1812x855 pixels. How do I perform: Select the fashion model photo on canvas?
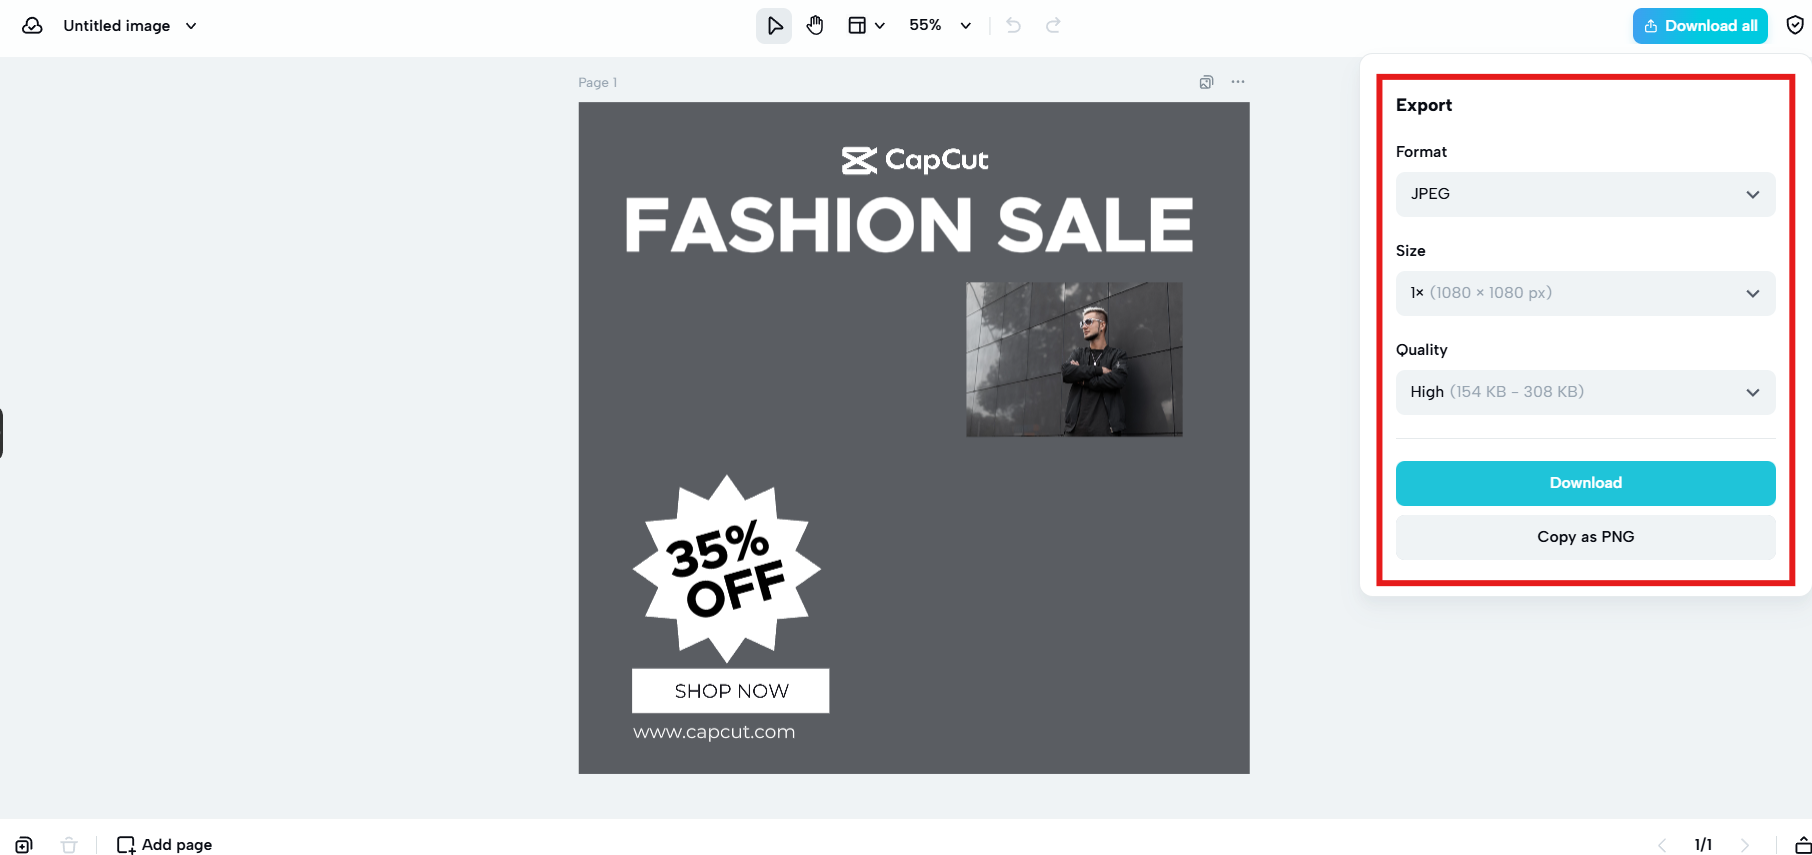1074,359
